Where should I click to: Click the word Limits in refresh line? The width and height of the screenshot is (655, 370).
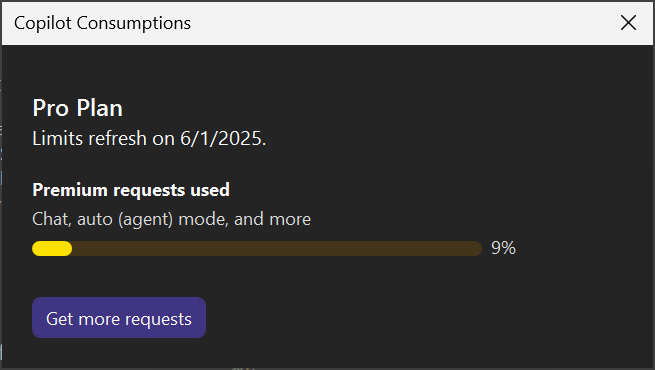pyautogui.click(x=58, y=138)
